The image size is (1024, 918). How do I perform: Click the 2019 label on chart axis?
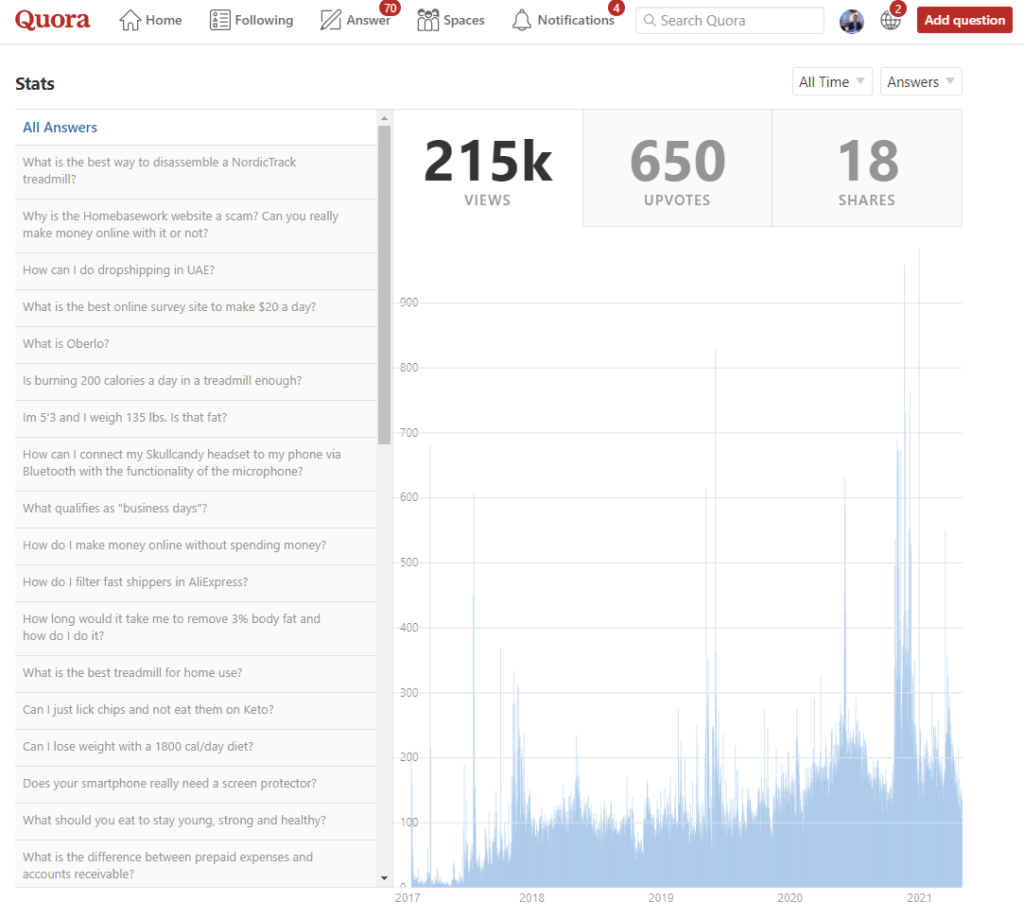point(660,898)
